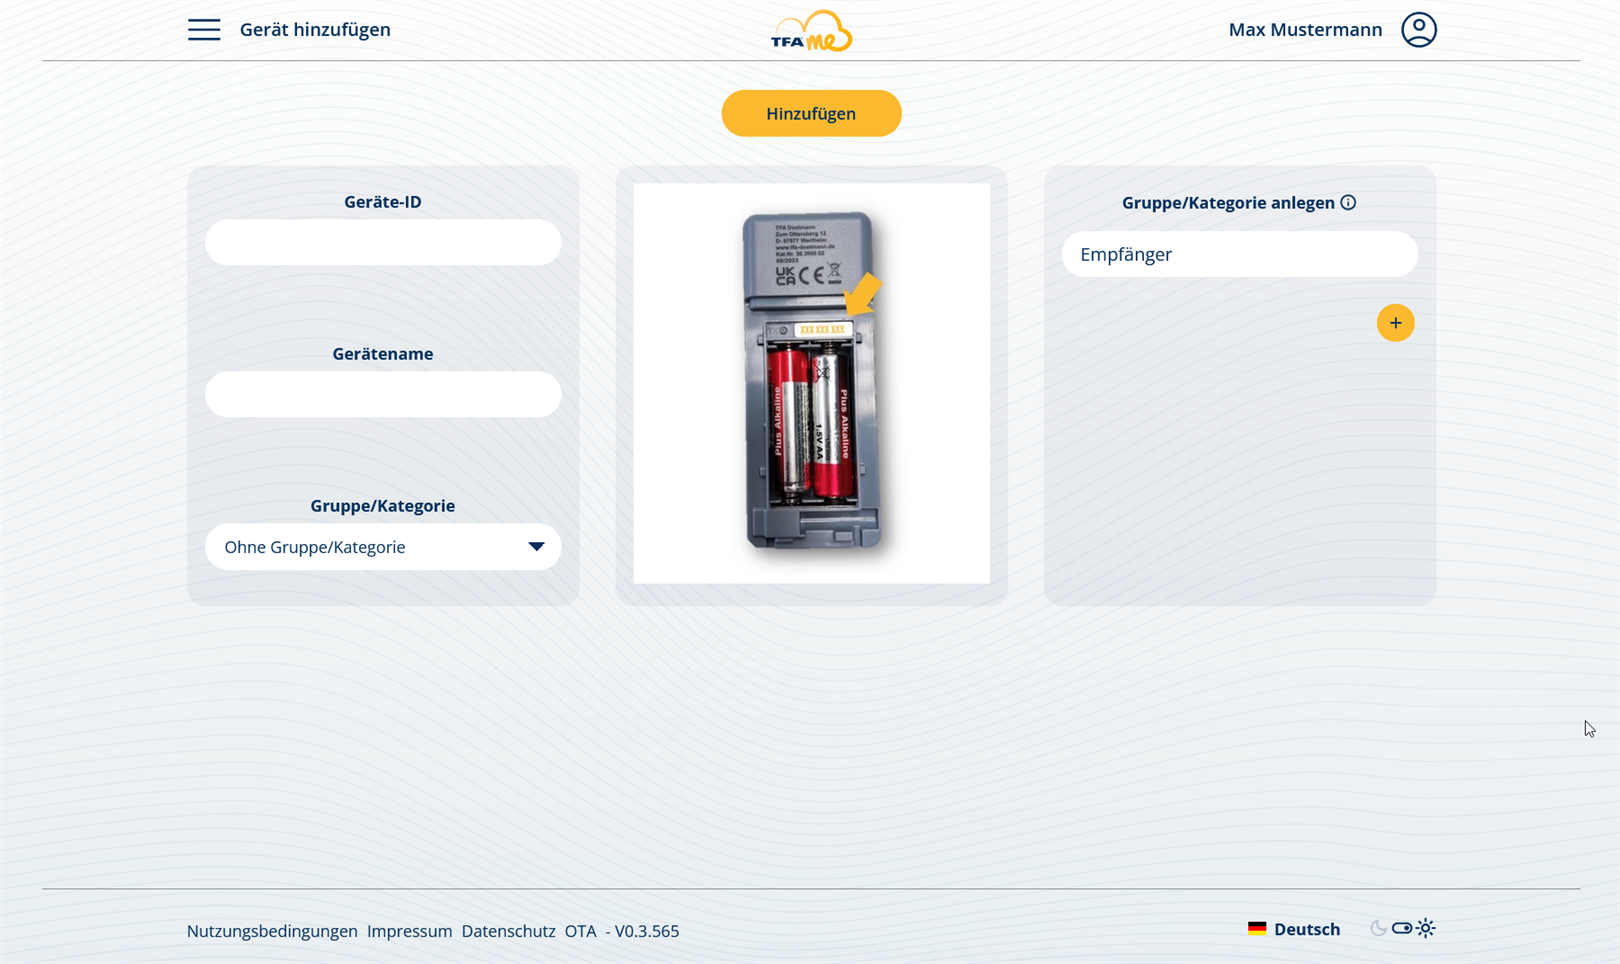The width and height of the screenshot is (1620, 964).
Task: Expand the Gruppe/Kategorie dropdown arrow
Action: pyautogui.click(x=536, y=547)
